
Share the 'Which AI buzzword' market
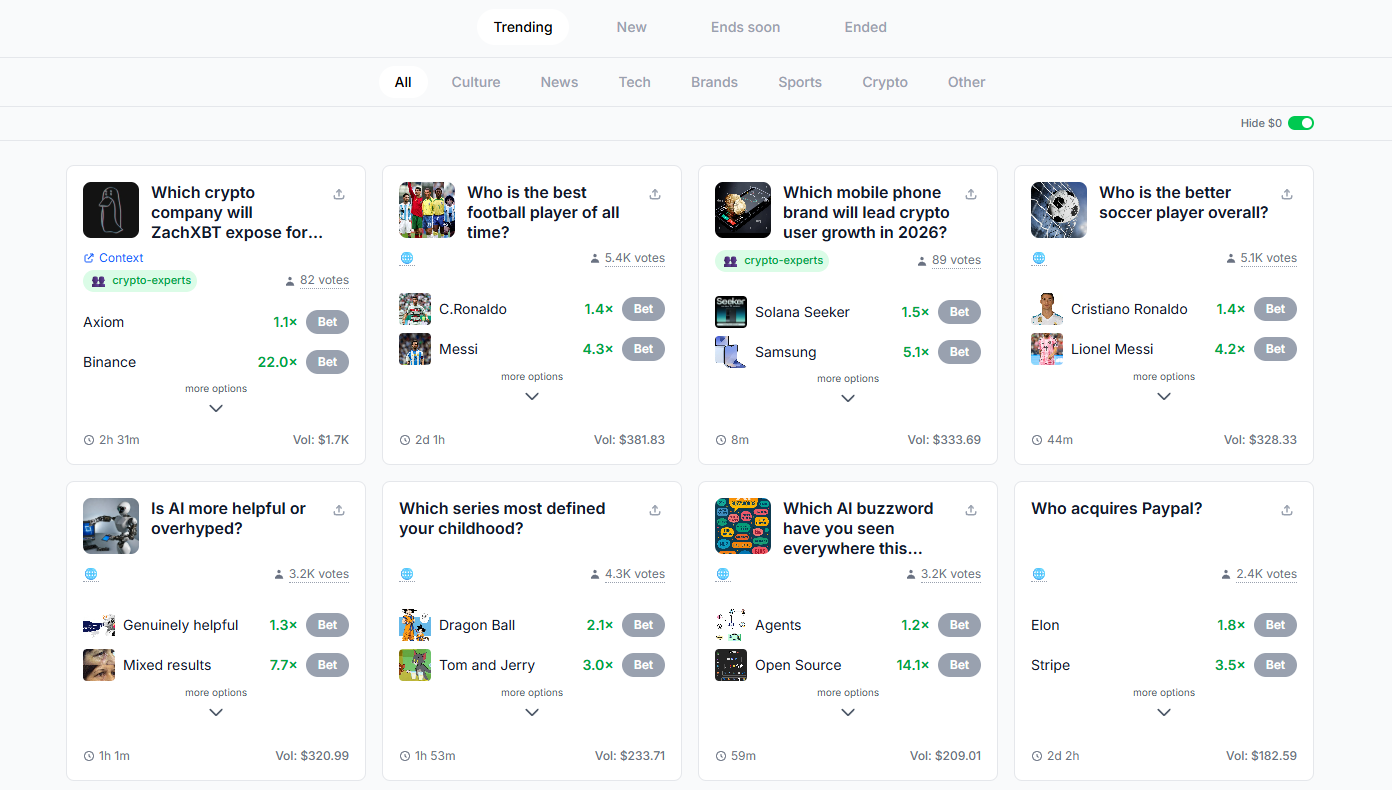[x=970, y=510]
